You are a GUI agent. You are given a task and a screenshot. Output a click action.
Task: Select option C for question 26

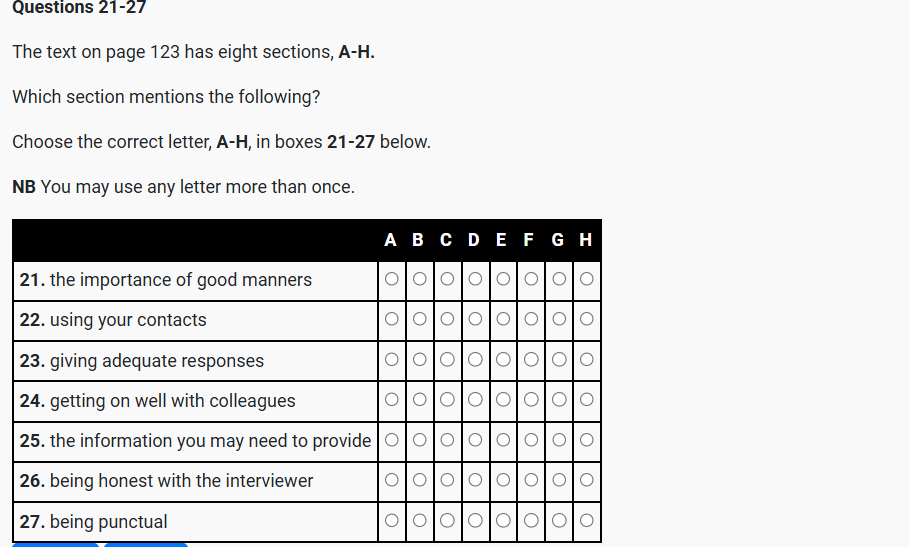click(447, 481)
